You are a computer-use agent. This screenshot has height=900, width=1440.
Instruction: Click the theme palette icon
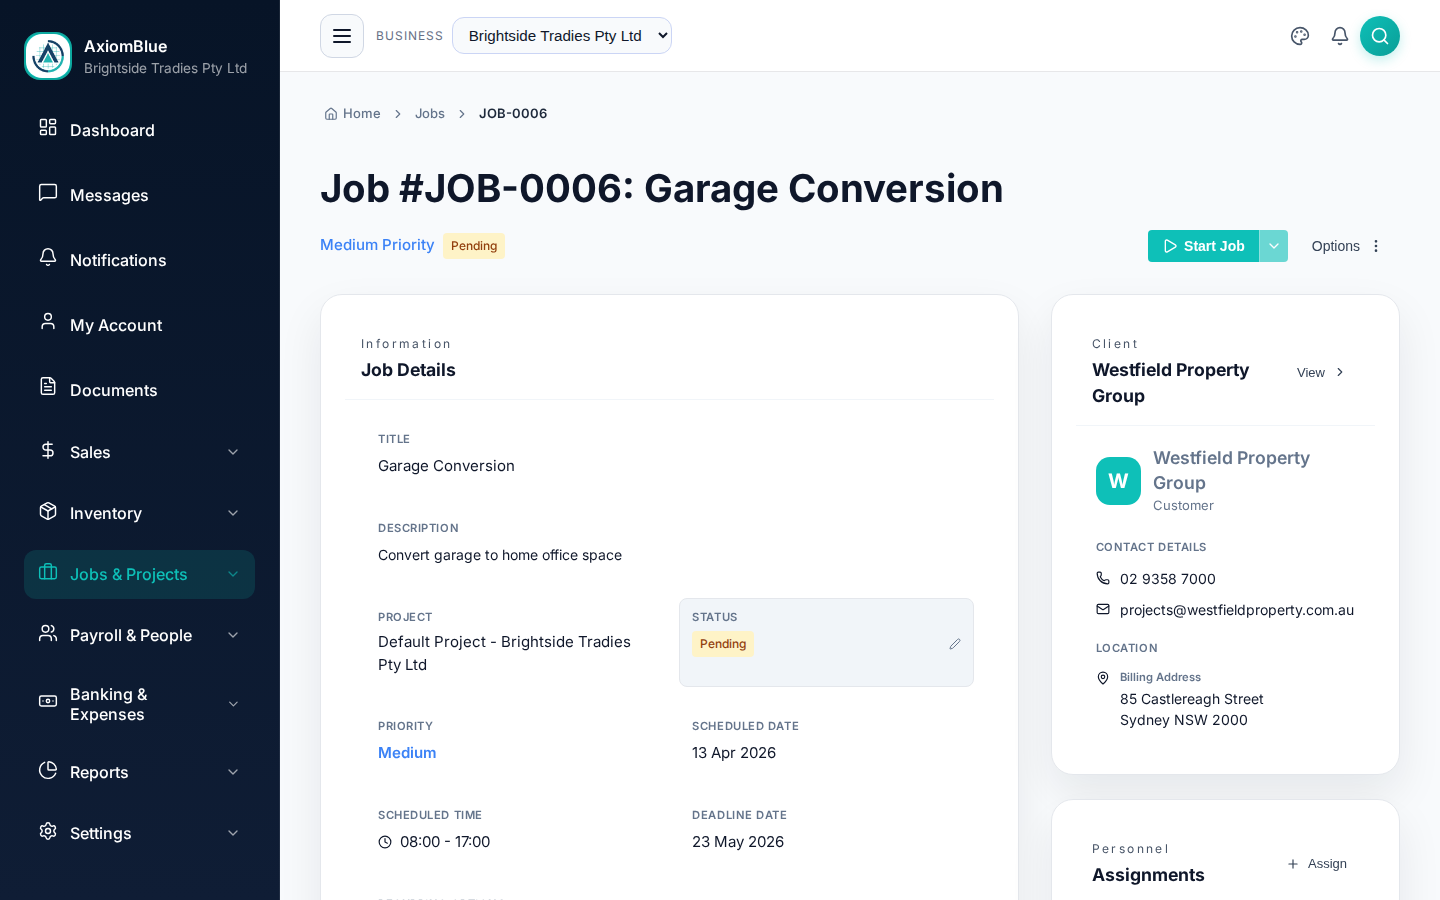click(1300, 35)
